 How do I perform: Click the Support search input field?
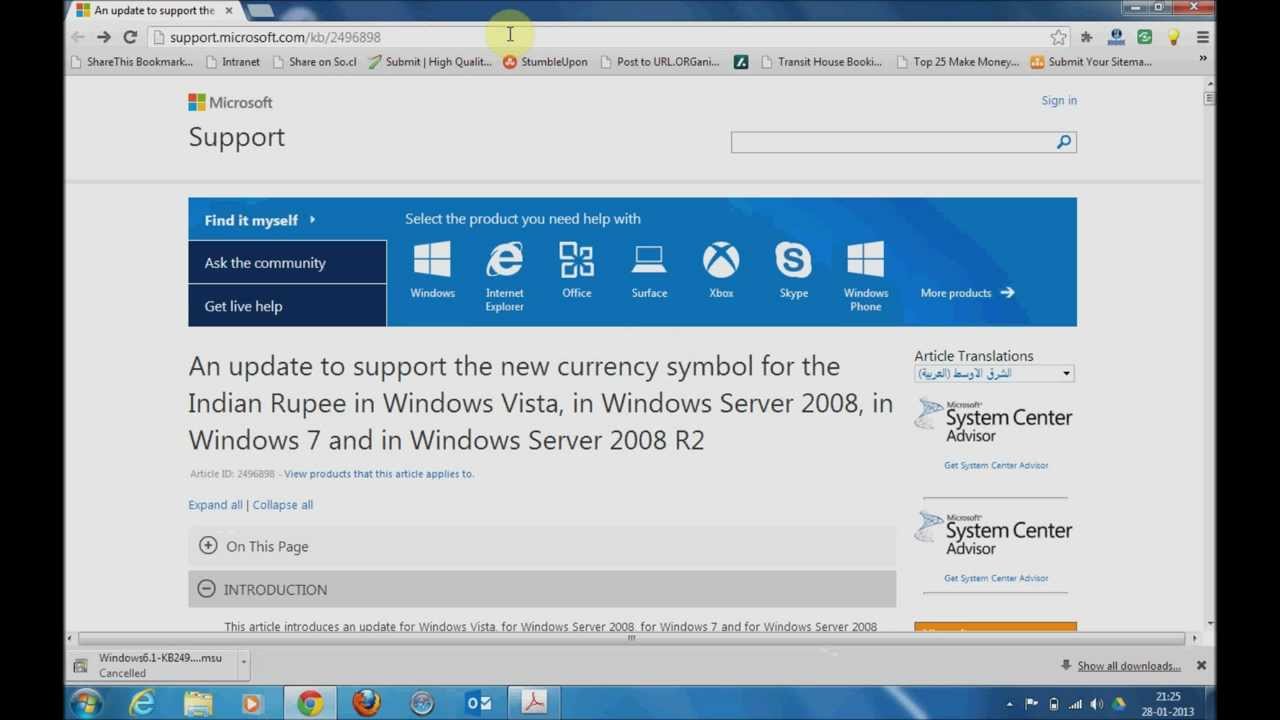point(893,142)
